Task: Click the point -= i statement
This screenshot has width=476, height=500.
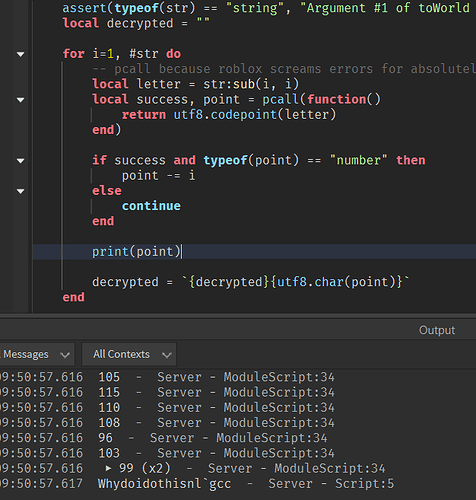Action: click(x=158, y=176)
